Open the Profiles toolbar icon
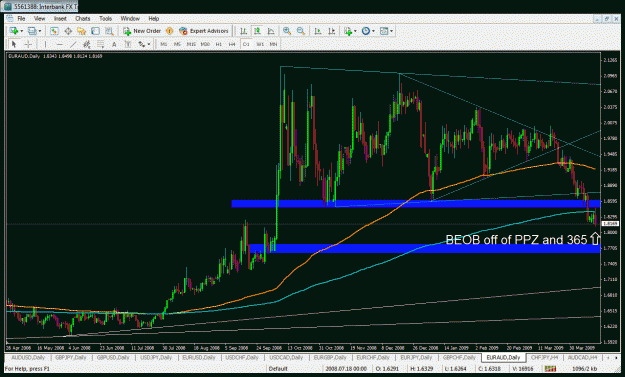Viewport: 625px width, 377px height. (32, 31)
